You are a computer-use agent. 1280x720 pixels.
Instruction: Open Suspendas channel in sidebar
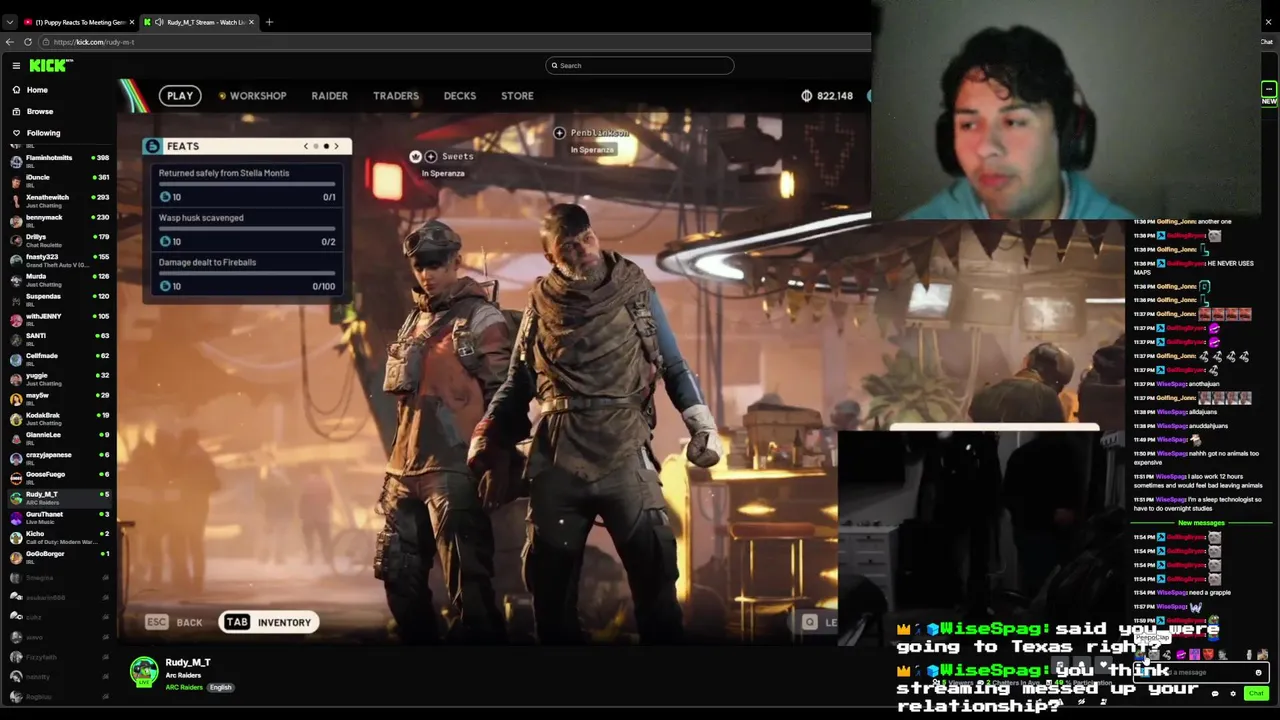tap(59, 298)
